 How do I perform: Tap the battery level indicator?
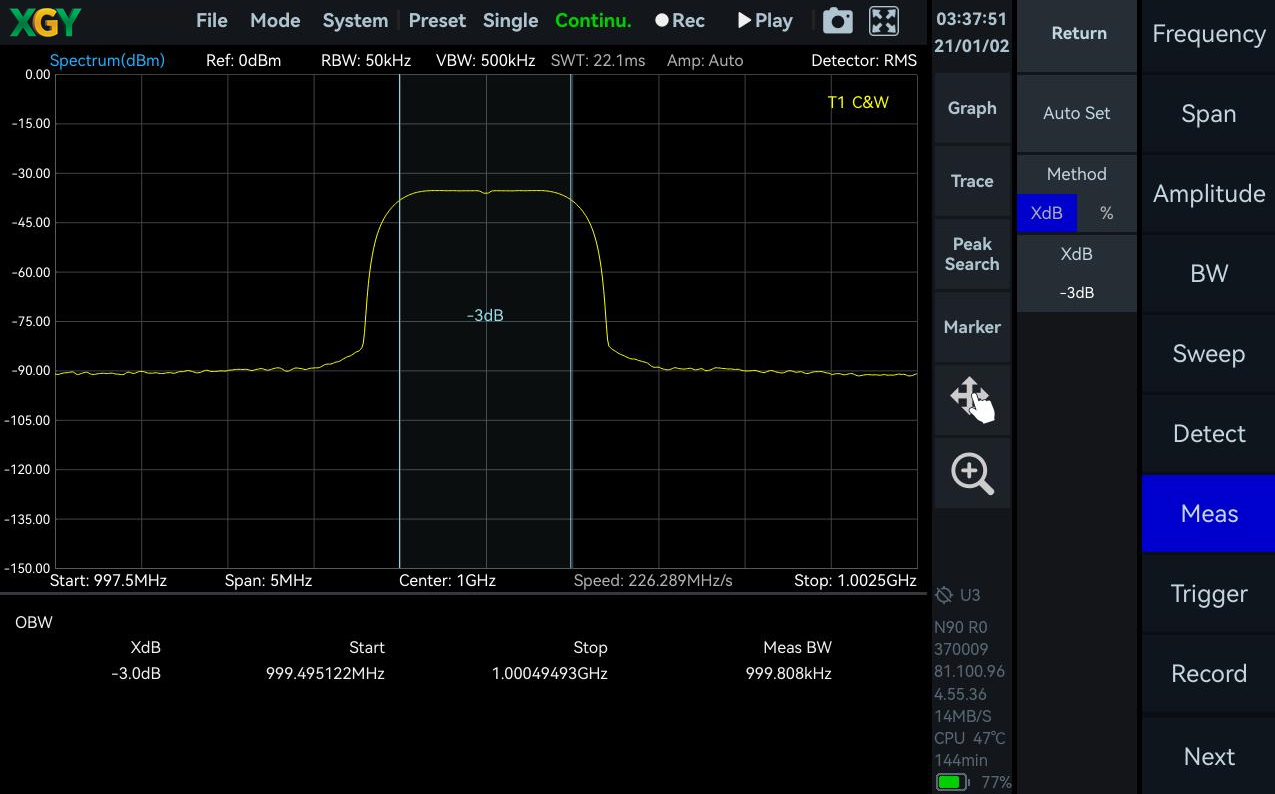click(x=952, y=782)
